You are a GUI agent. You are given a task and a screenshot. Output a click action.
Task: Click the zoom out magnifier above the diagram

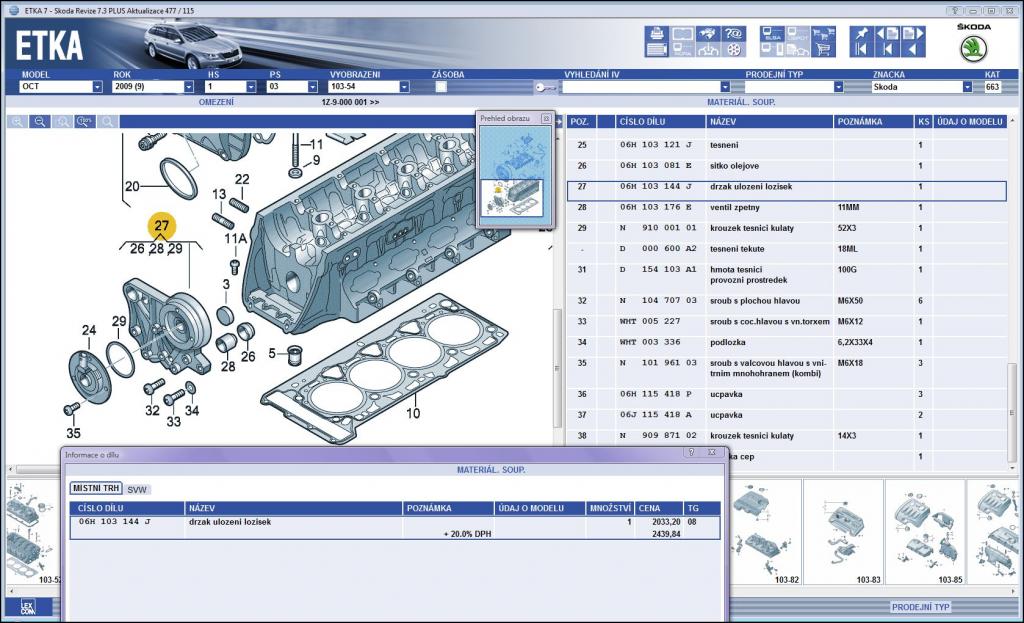point(40,121)
